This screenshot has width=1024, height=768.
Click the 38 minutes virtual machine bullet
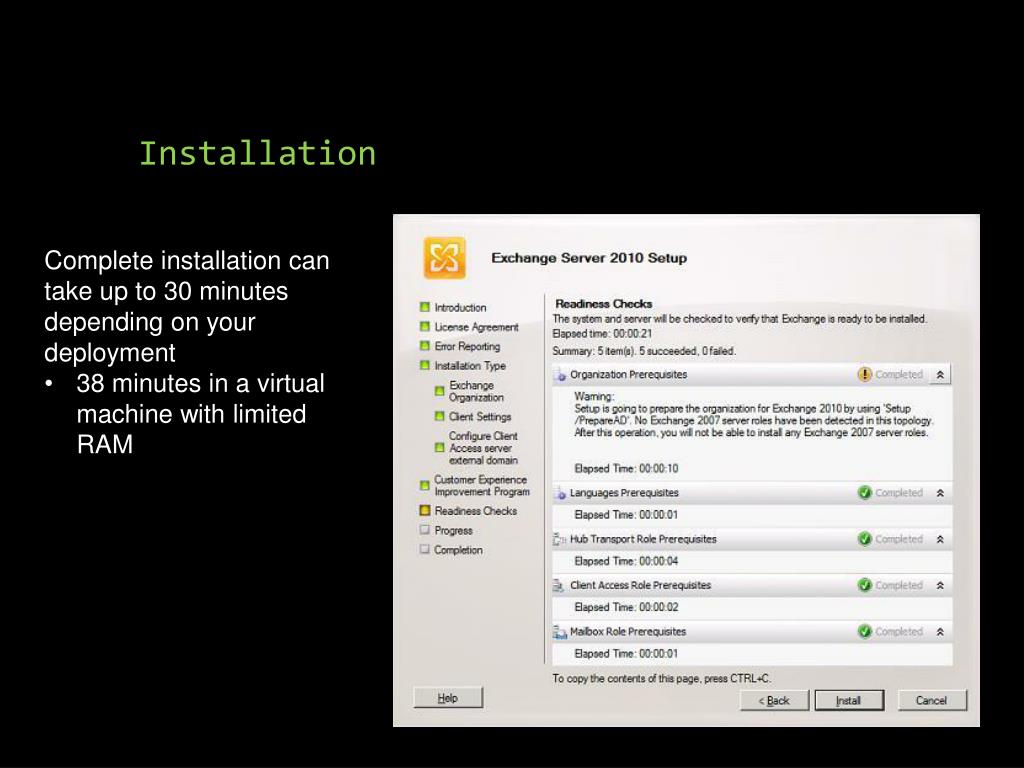200,413
